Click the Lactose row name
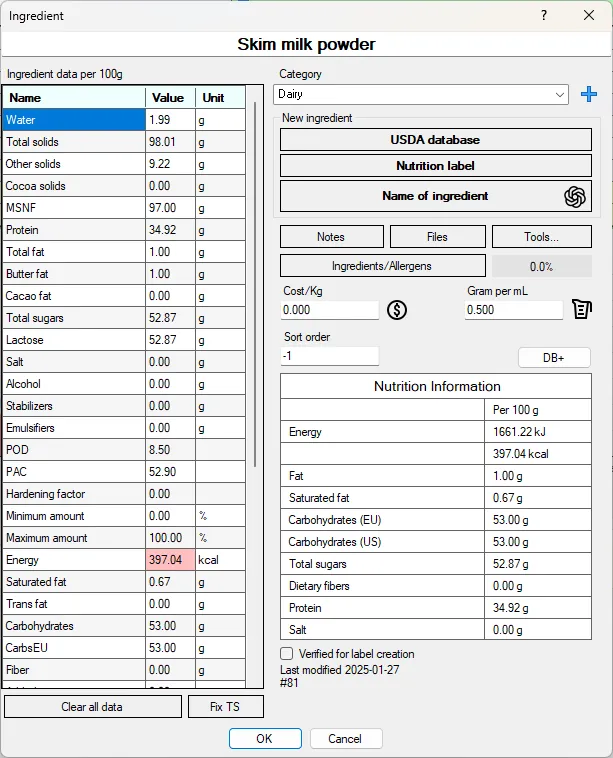This screenshot has height=758, width=613. [x=74, y=340]
